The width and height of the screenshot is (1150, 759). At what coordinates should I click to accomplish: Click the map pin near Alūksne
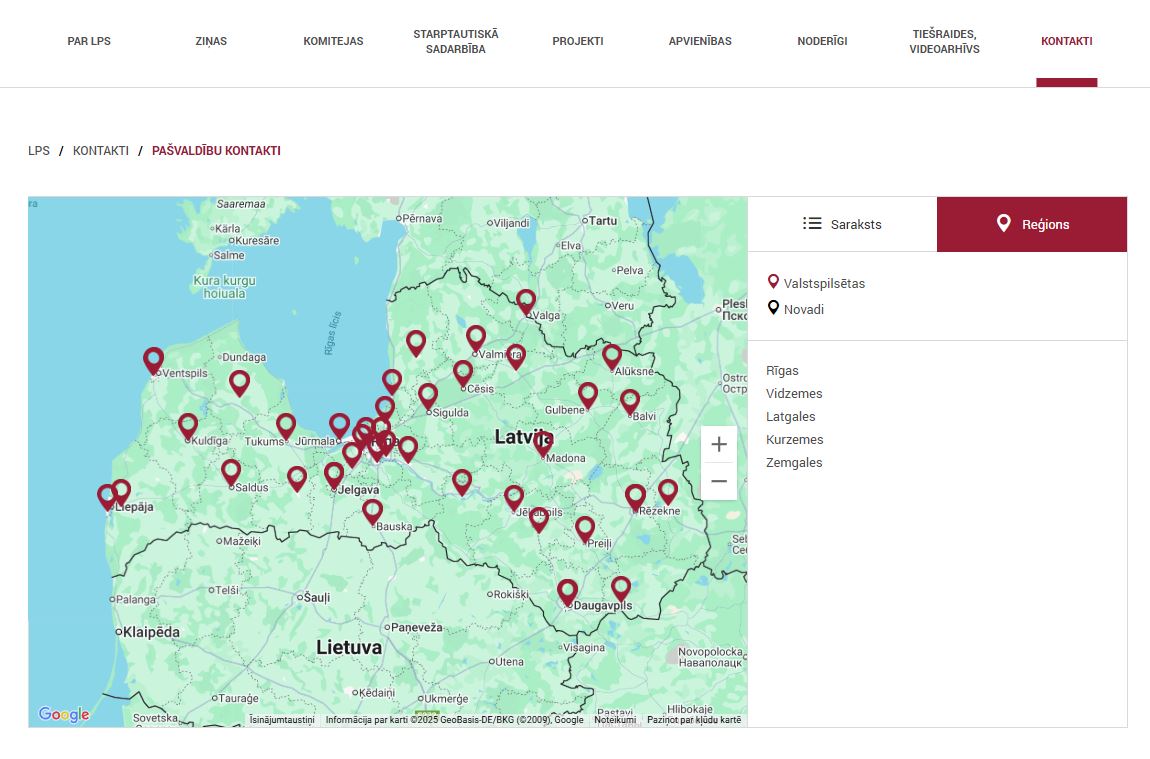612,356
